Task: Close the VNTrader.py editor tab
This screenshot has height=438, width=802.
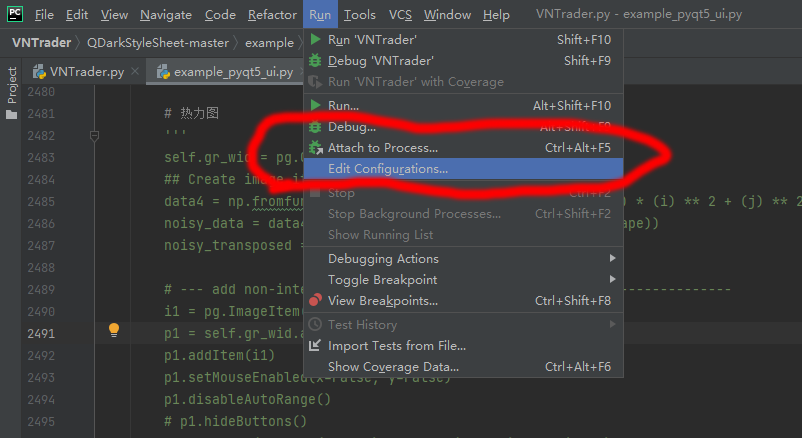Action: click(135, 72)
